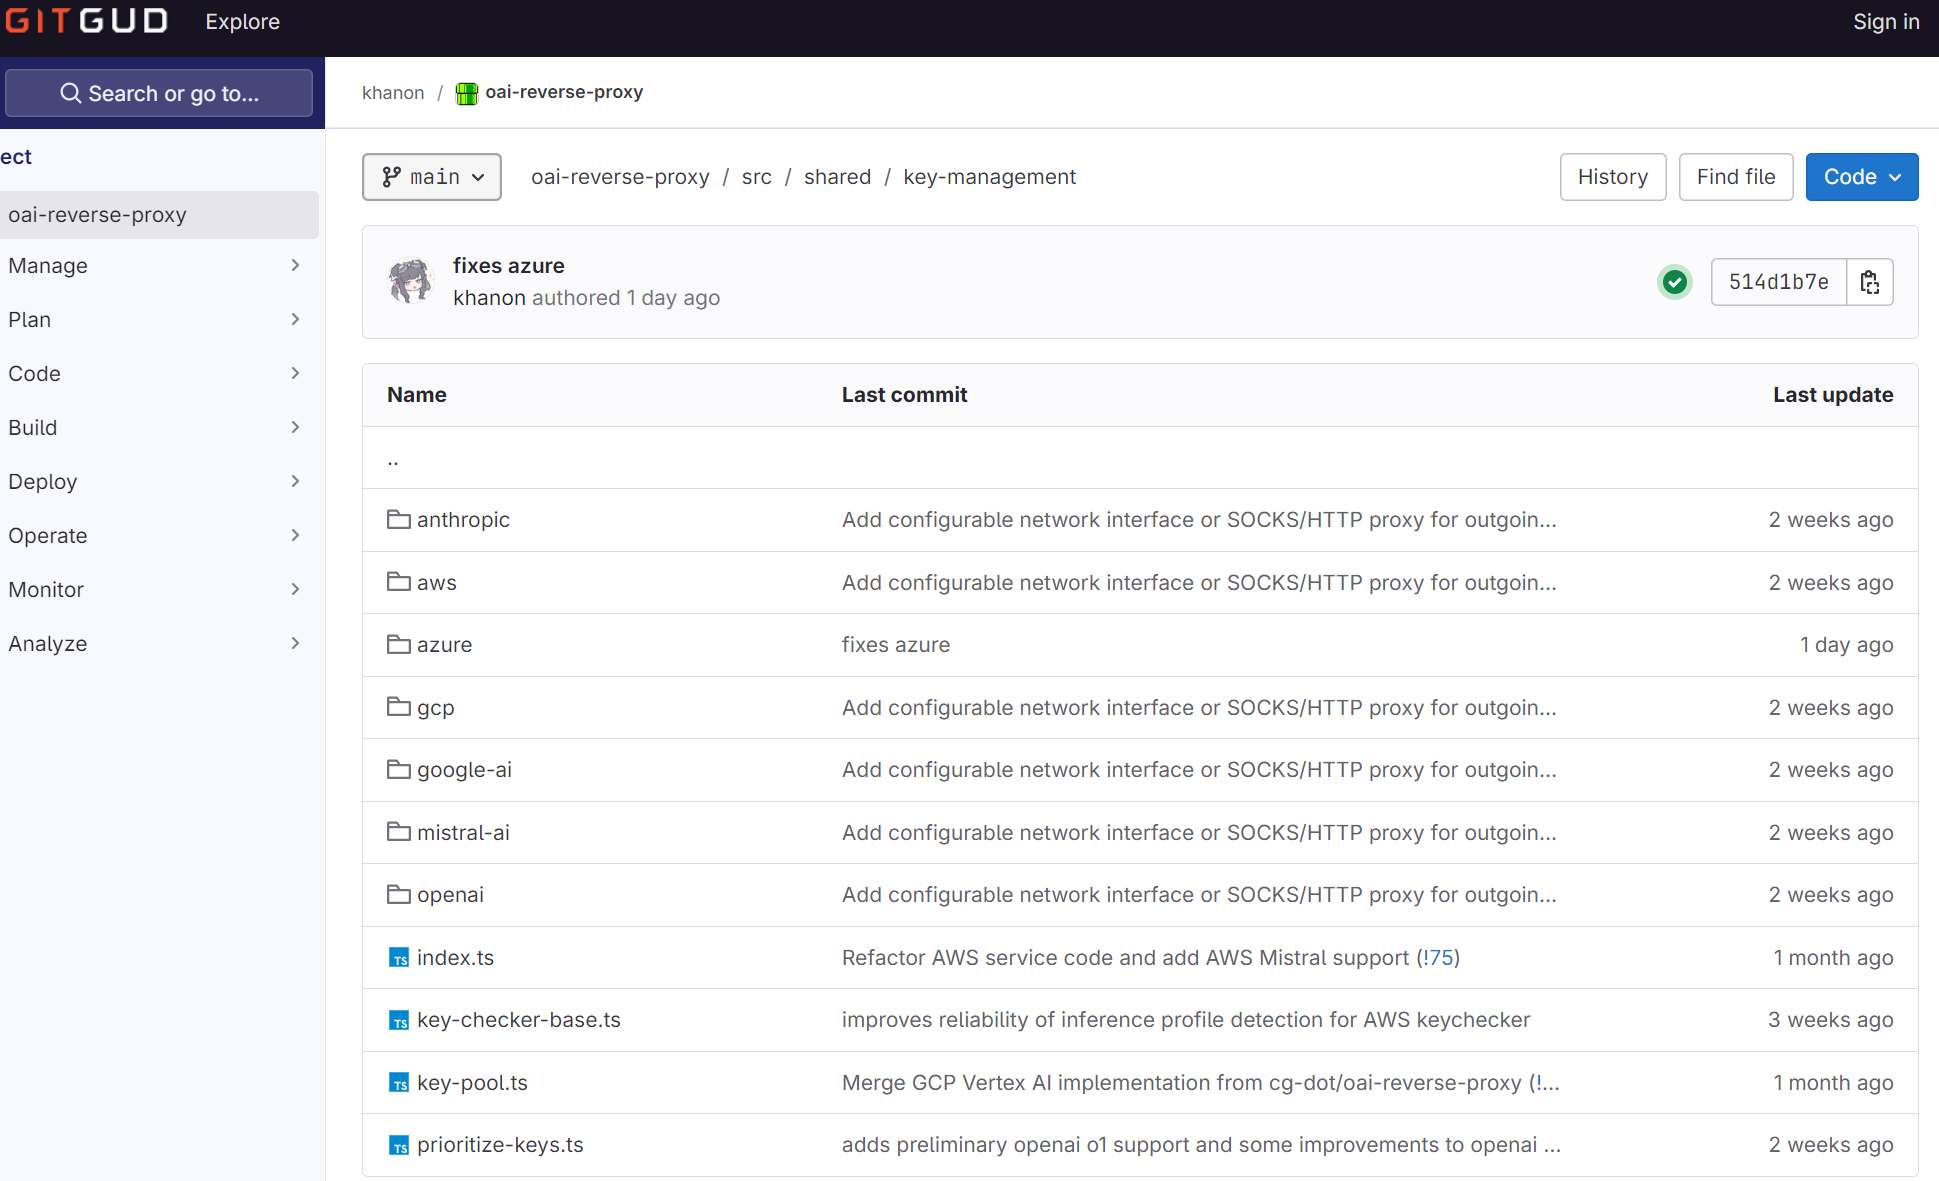Open the anthropic folder icon
Viewport: 1939px width, 1181px height.
[x=399, y=519]
